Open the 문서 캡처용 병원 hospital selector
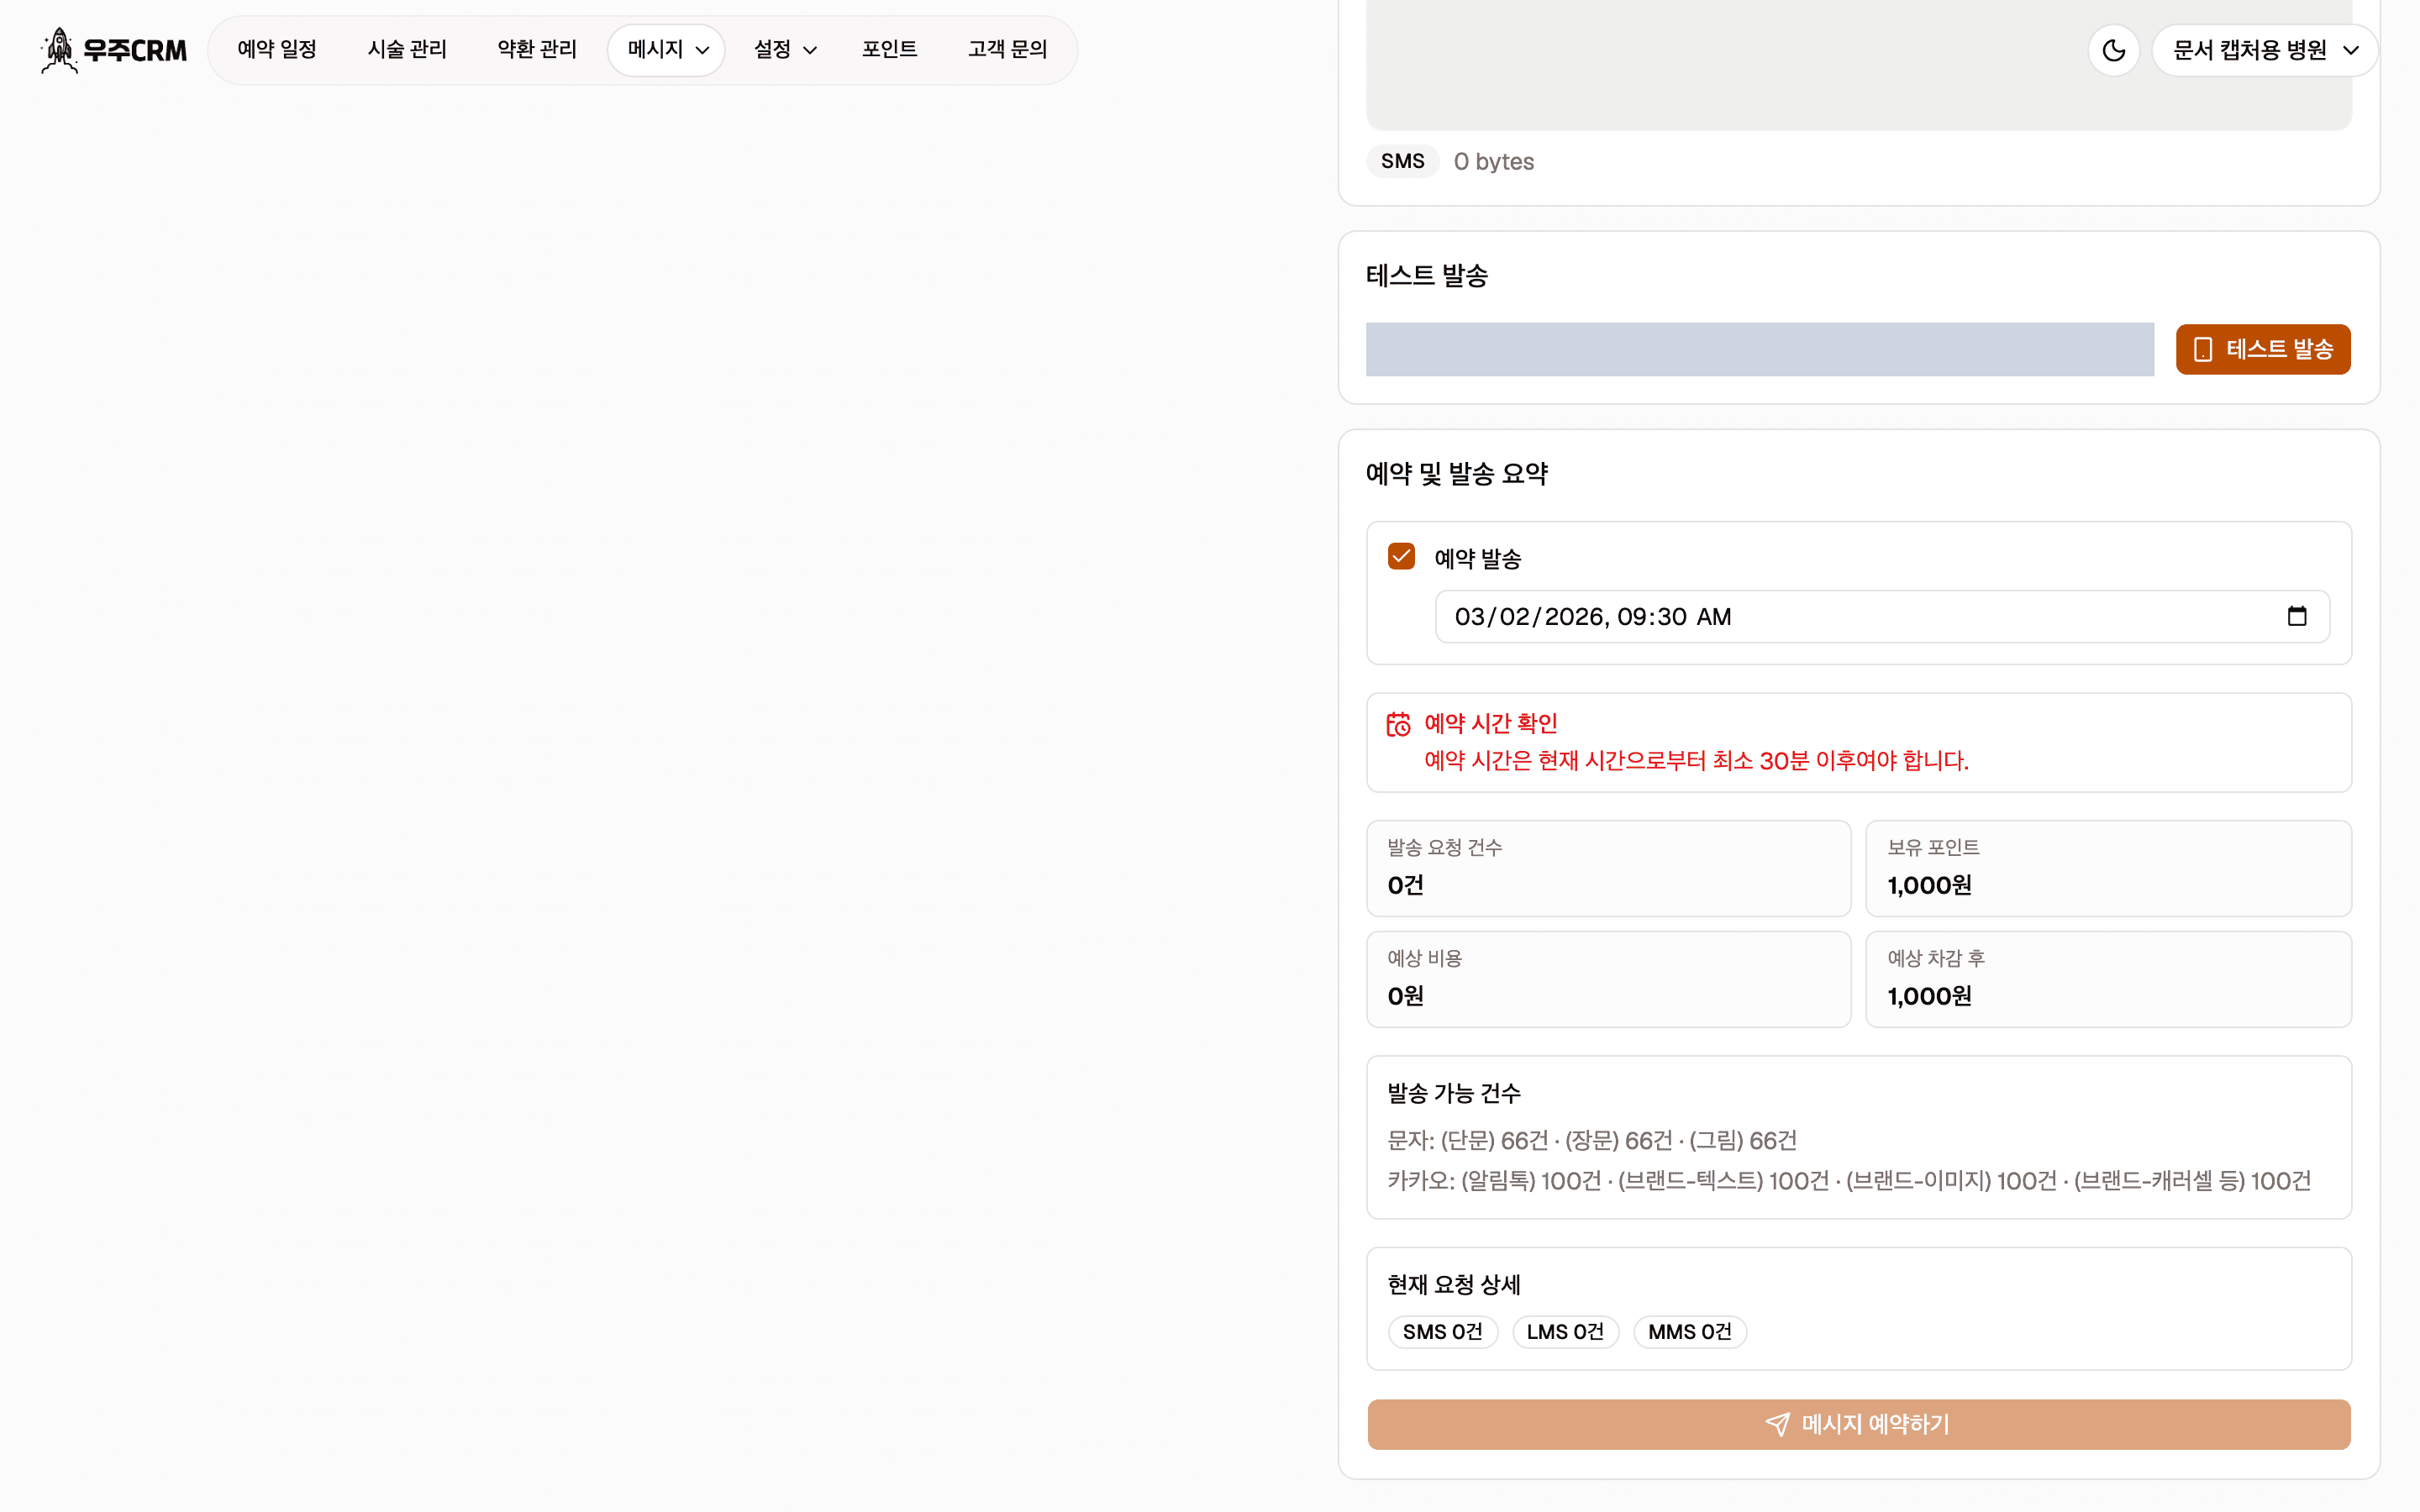 click(x=2265, y=50)
